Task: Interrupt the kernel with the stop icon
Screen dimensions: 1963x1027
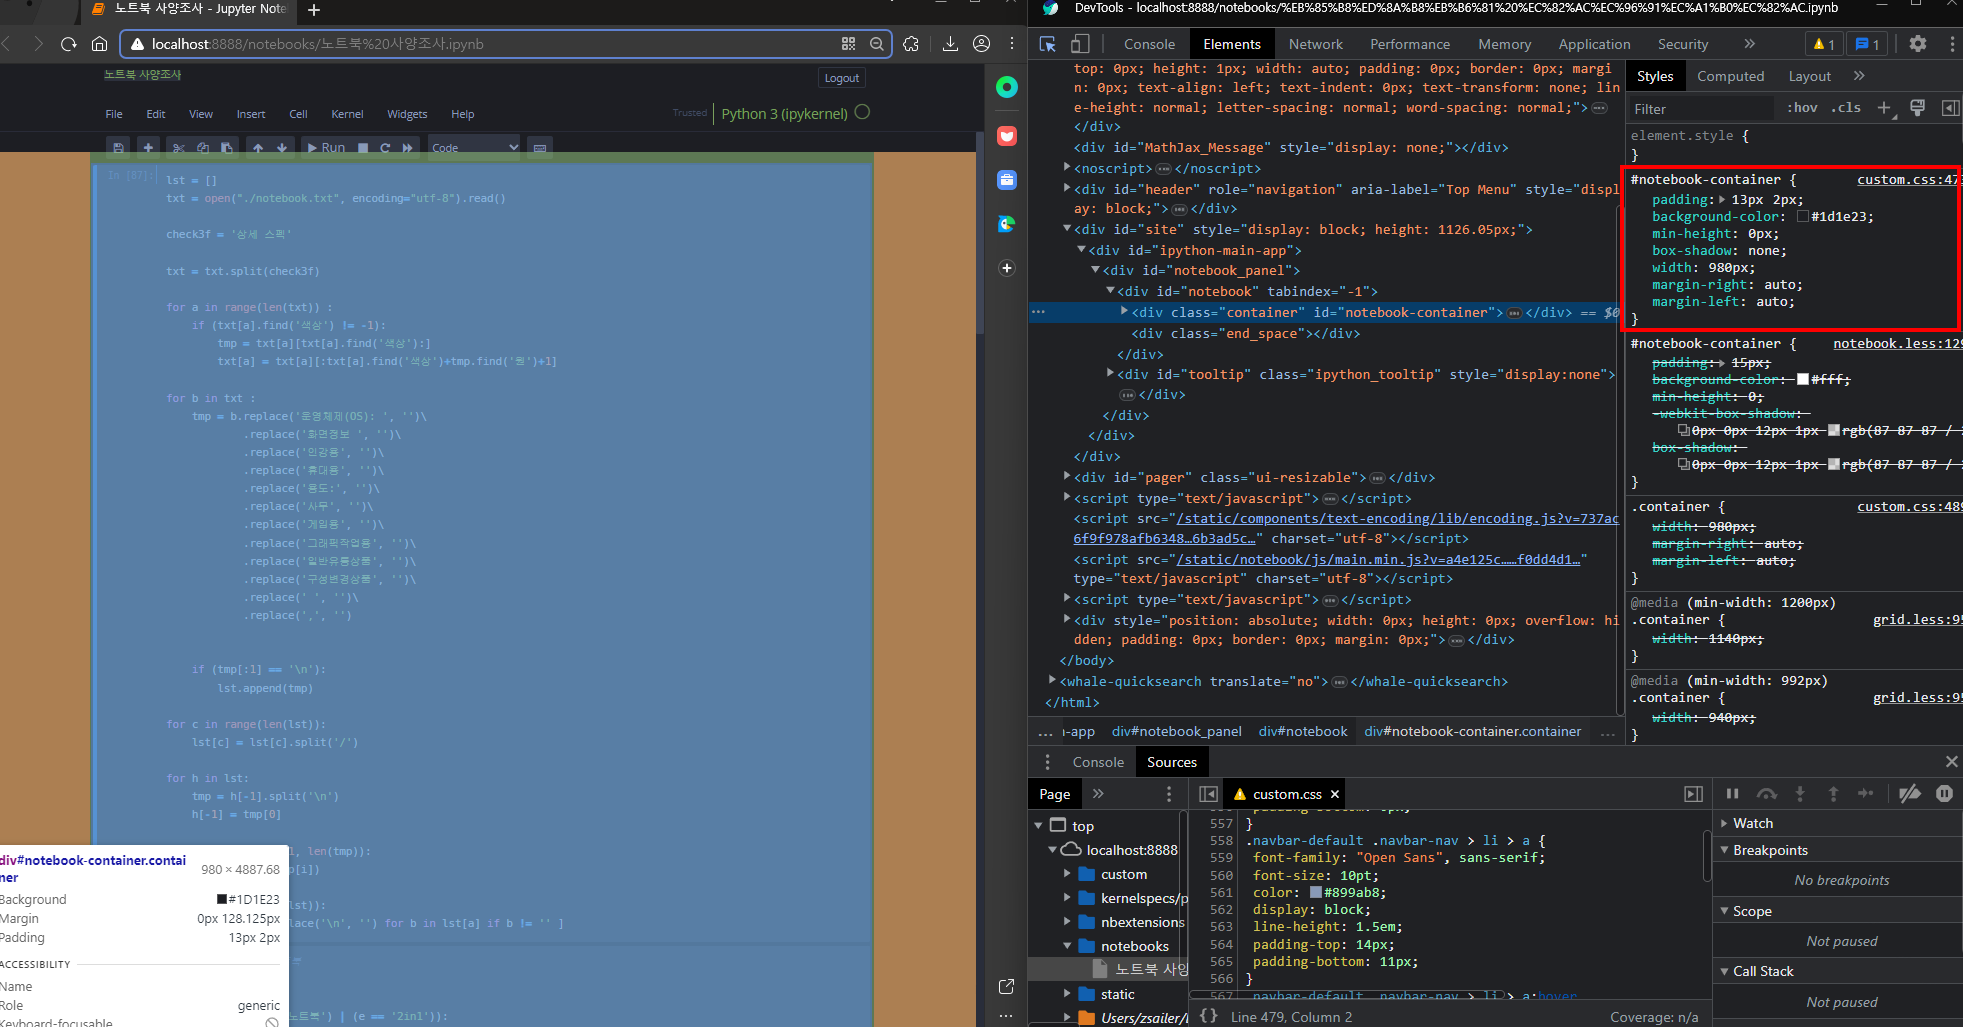Action: [363, 148]
